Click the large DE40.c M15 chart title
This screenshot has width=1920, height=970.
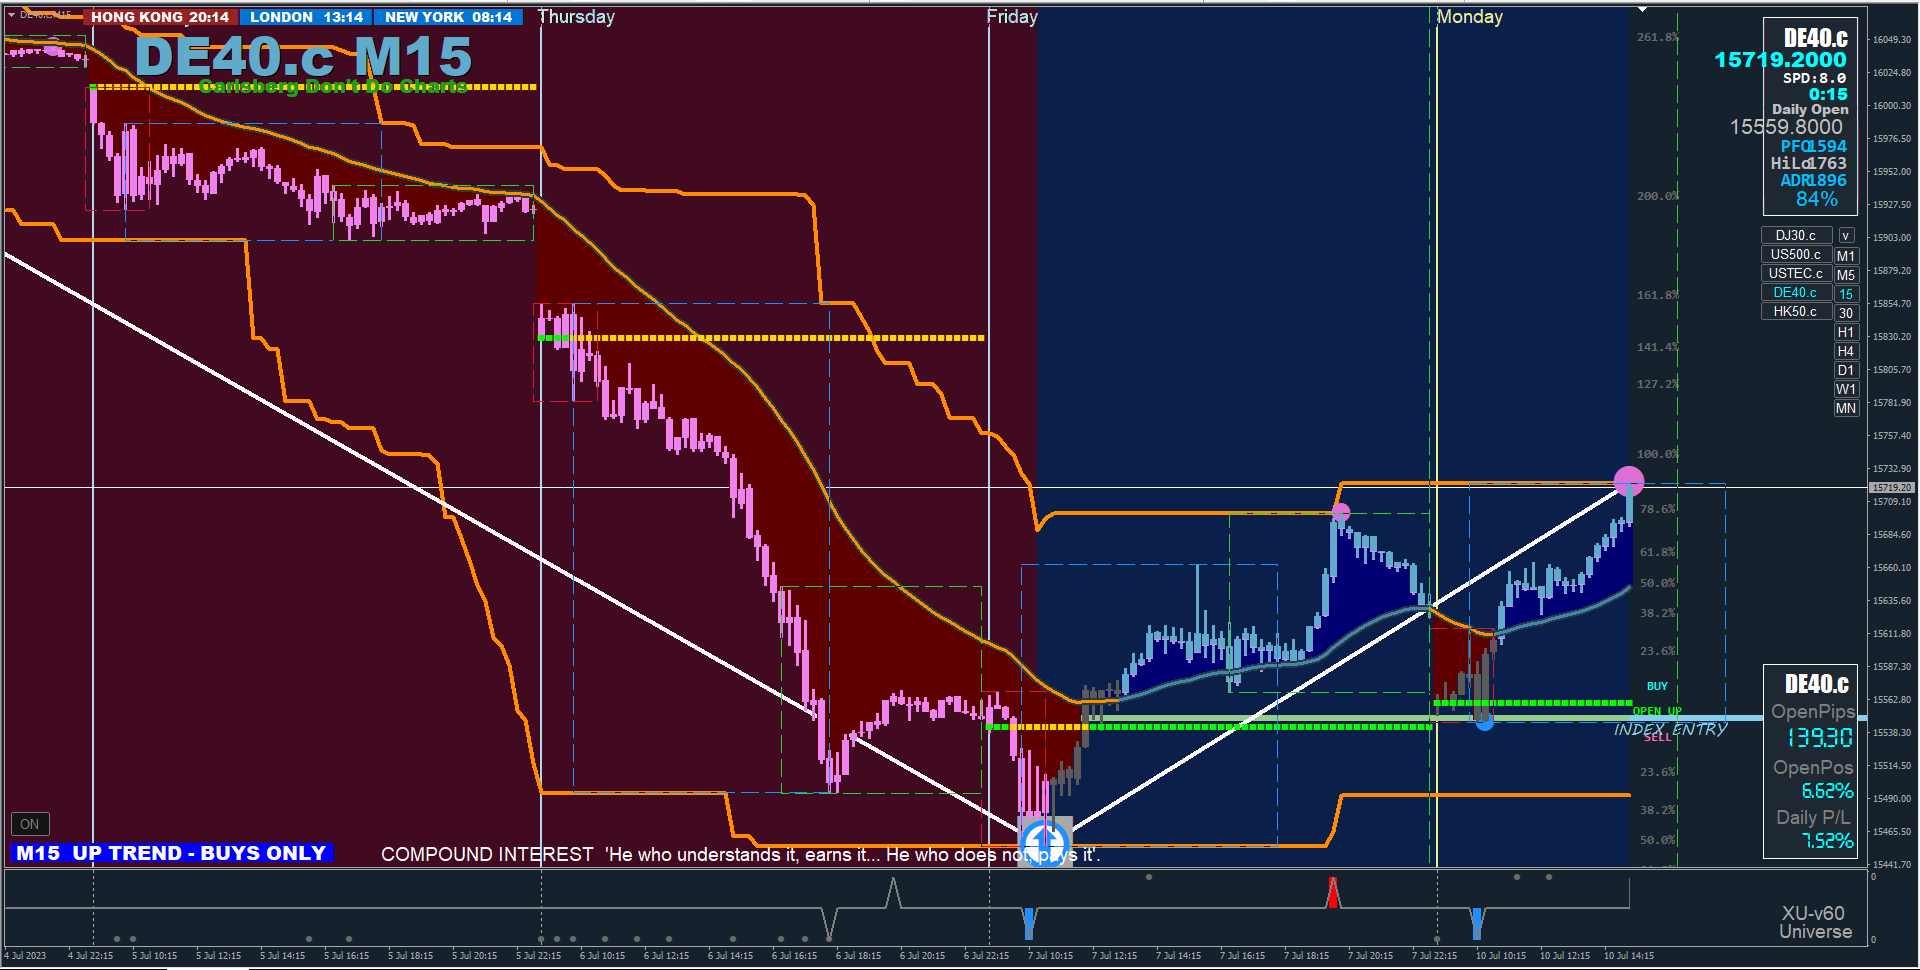[303, 56]
